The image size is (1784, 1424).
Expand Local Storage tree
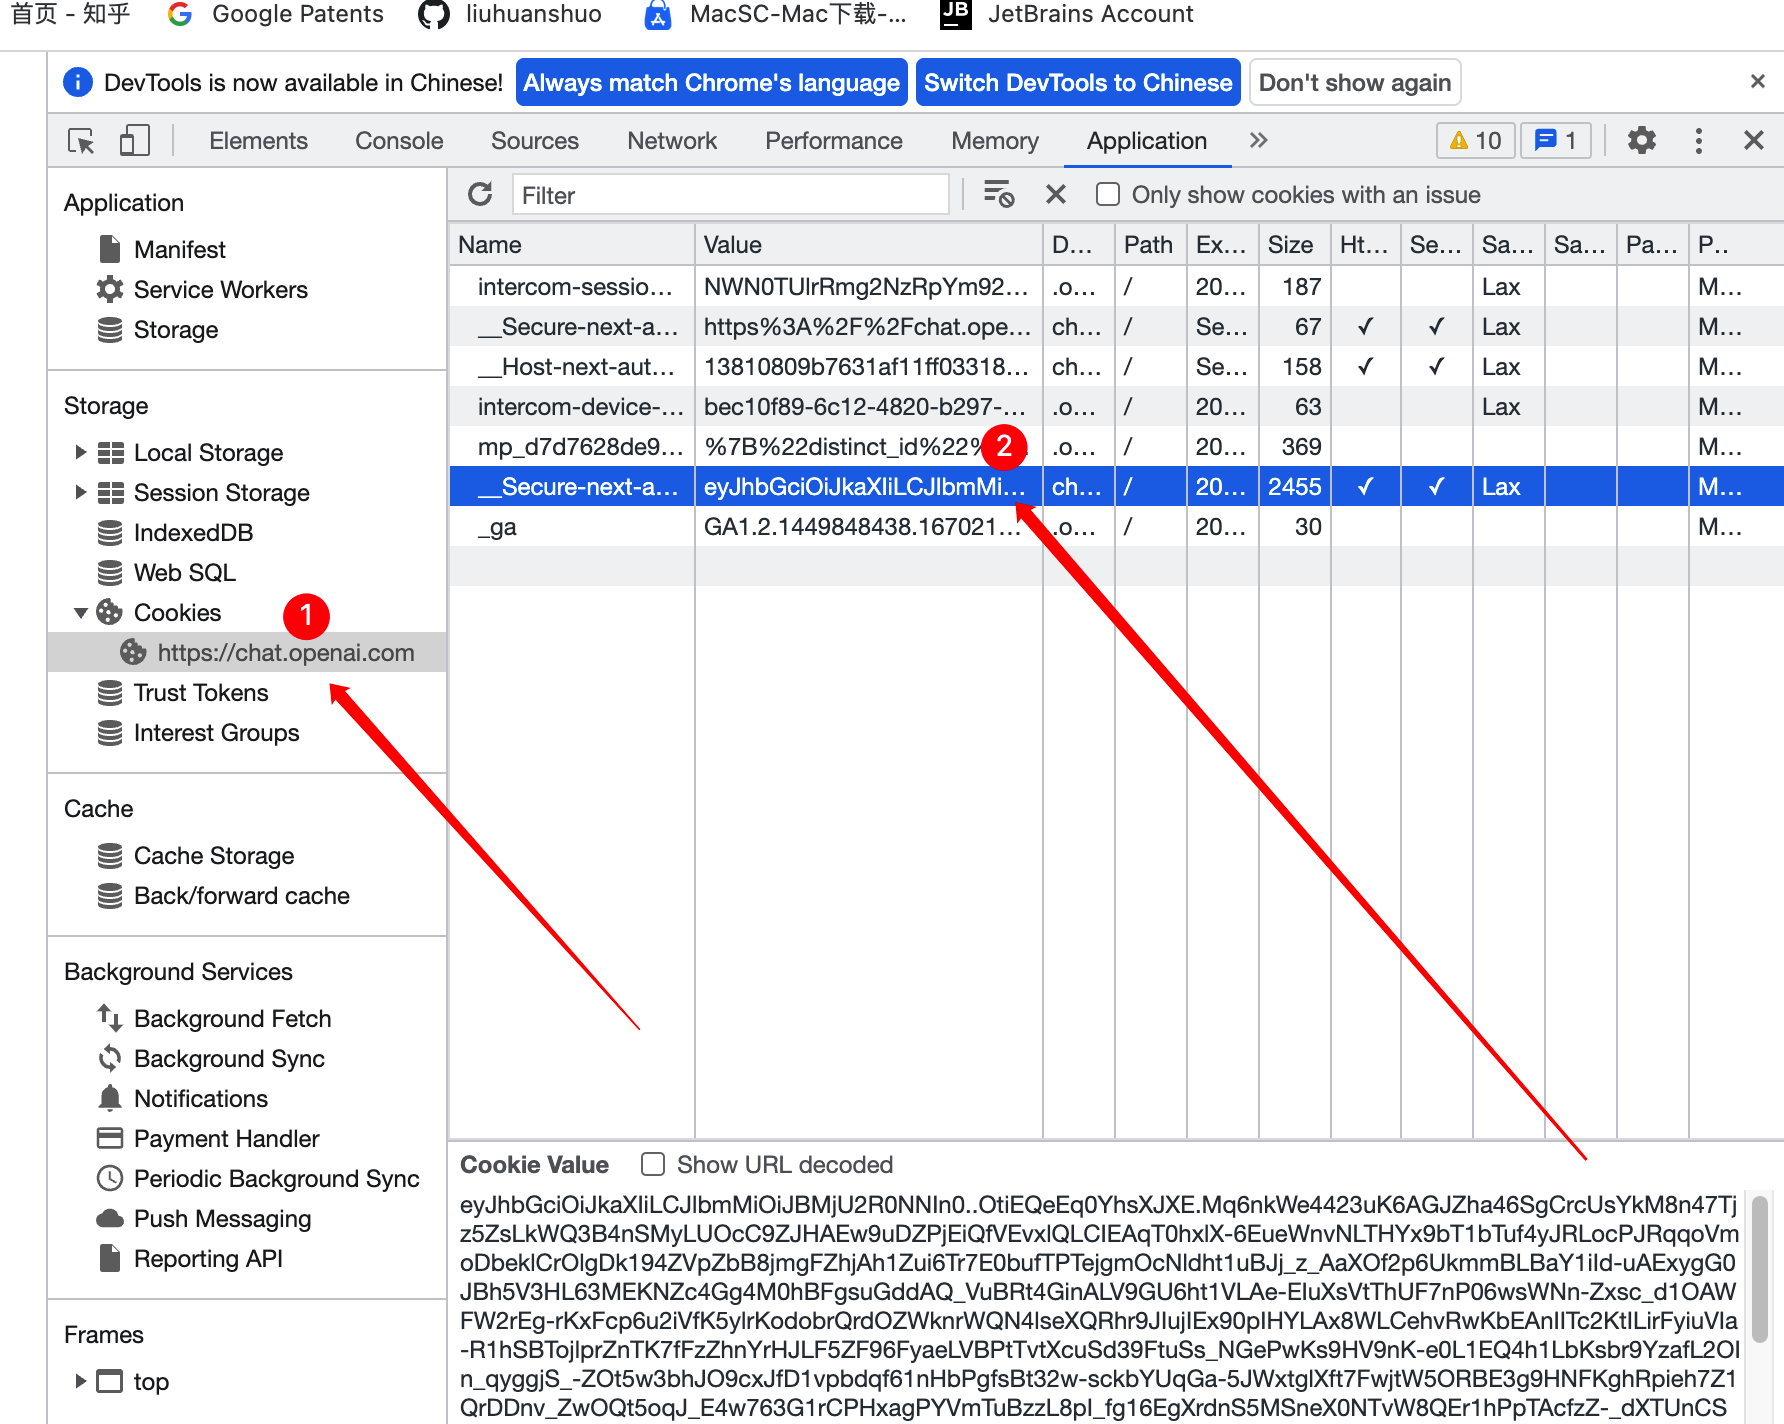click(x=81, y=452)
